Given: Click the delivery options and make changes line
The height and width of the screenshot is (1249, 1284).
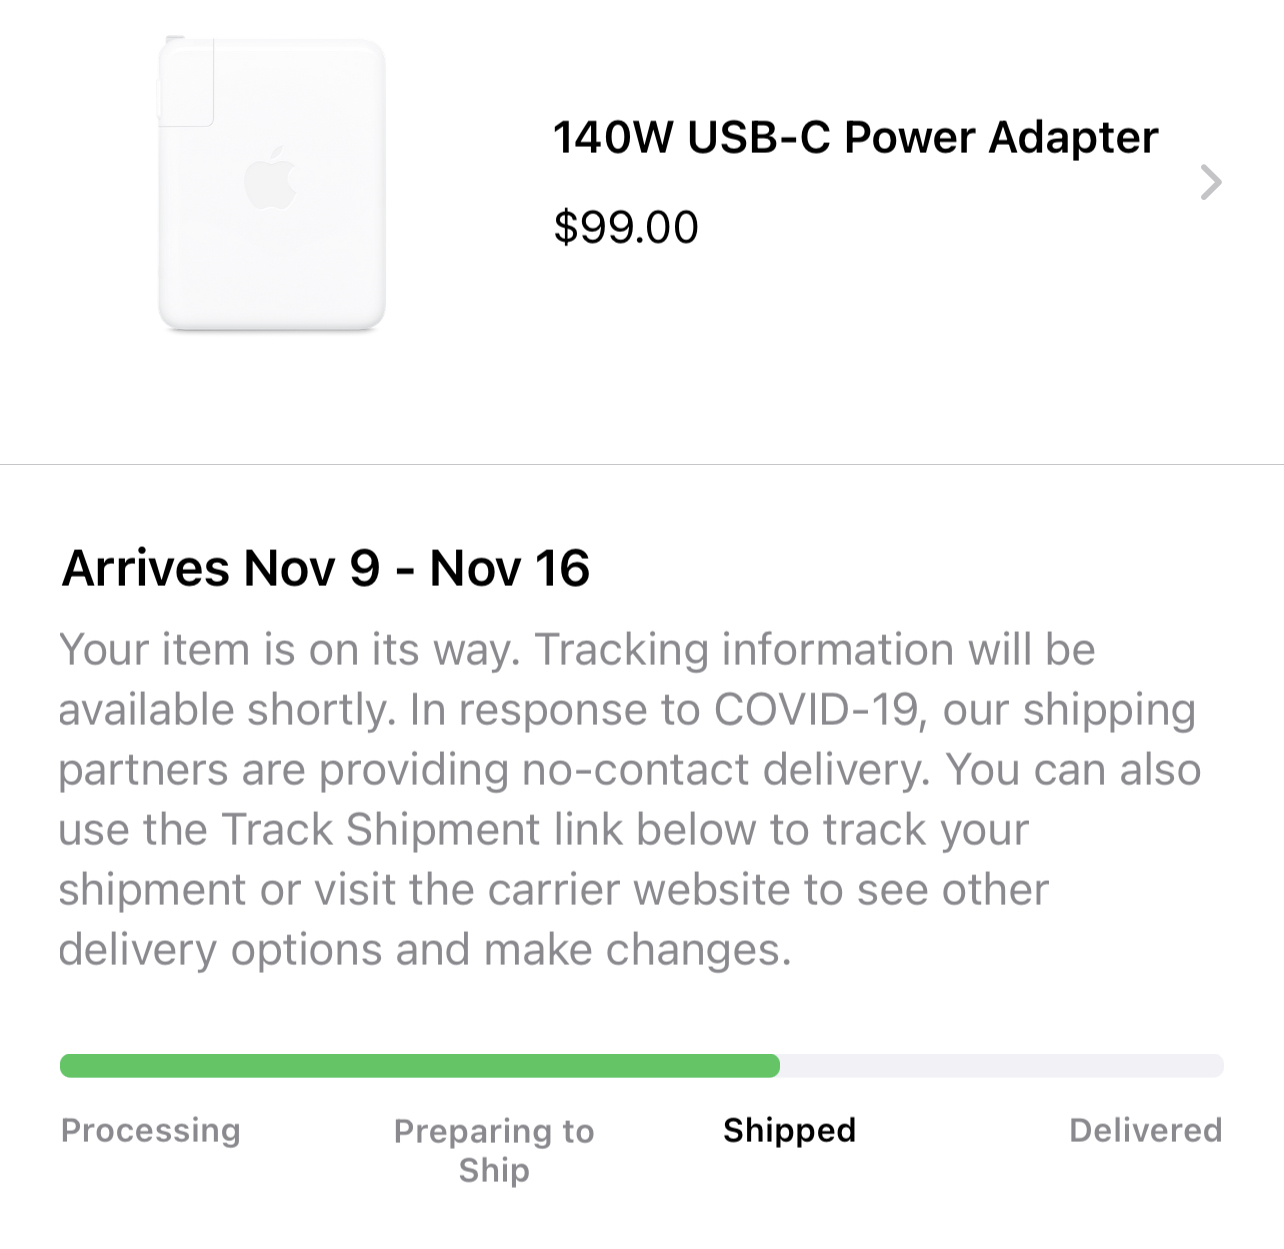Looking at the screenshot, I should pyautogui.click(x=424, y=950).
